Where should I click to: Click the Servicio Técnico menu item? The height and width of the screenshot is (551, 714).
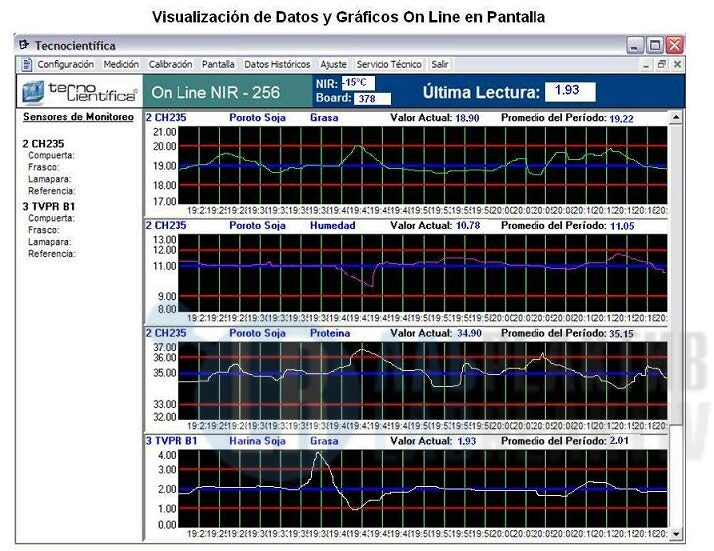point(389,65)
